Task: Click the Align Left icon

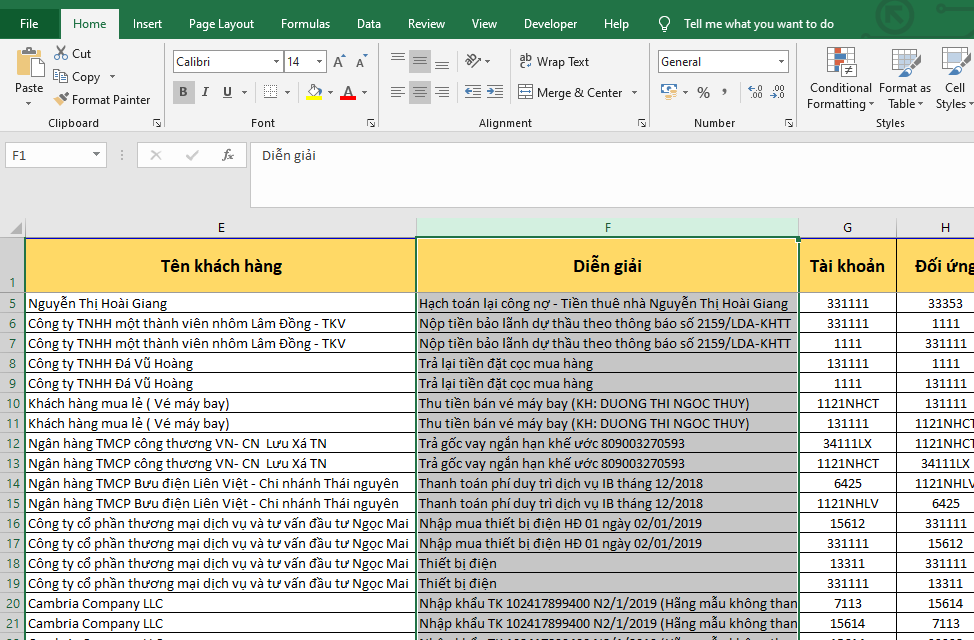Action: [398, 93]
